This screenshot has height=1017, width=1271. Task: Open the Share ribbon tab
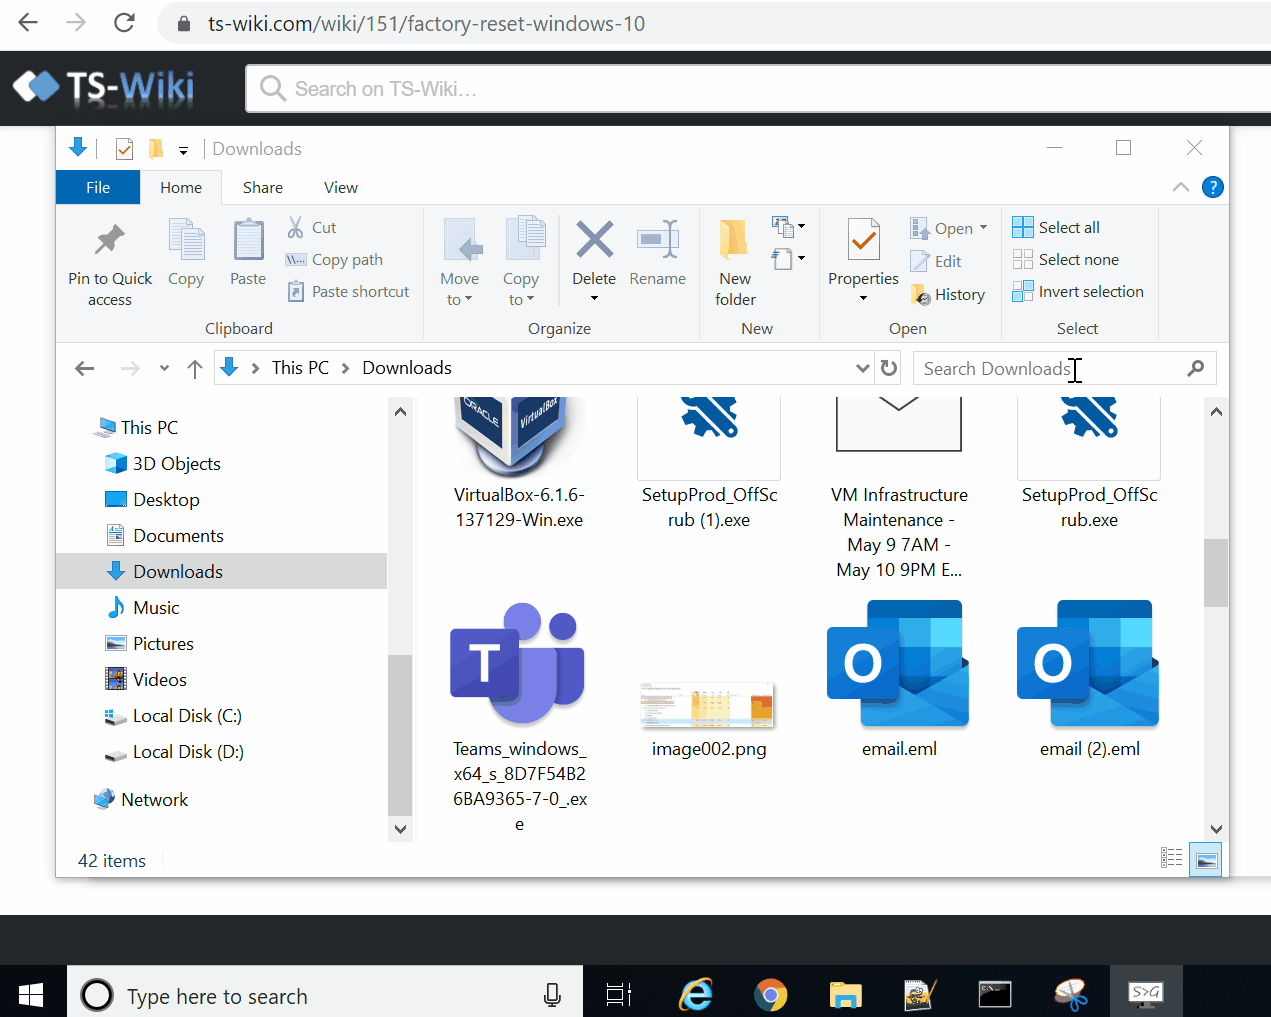click(262, 188)
